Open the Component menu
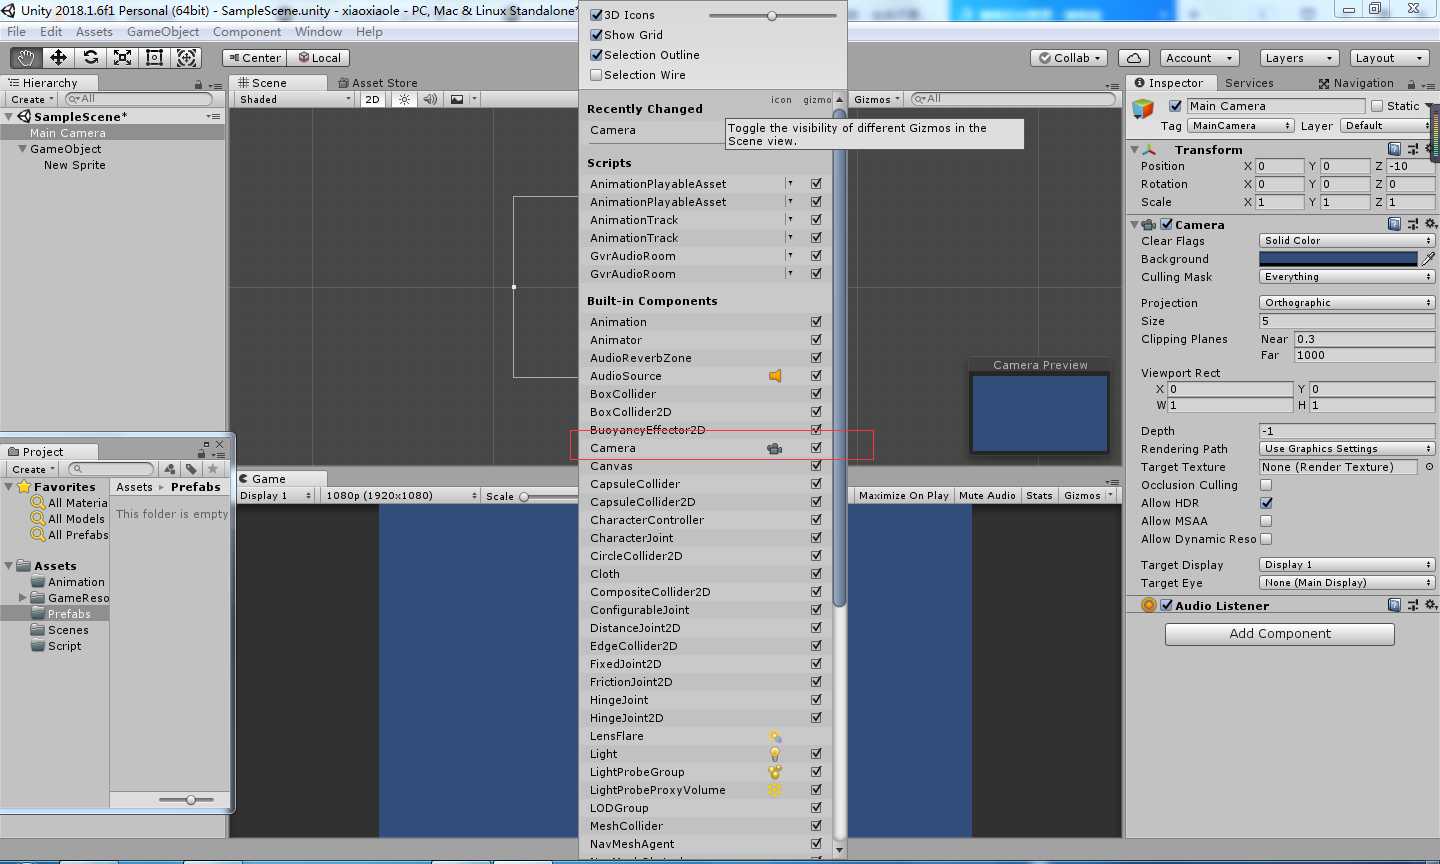This screenshot has height=864, width=1440. click(247, 32)
